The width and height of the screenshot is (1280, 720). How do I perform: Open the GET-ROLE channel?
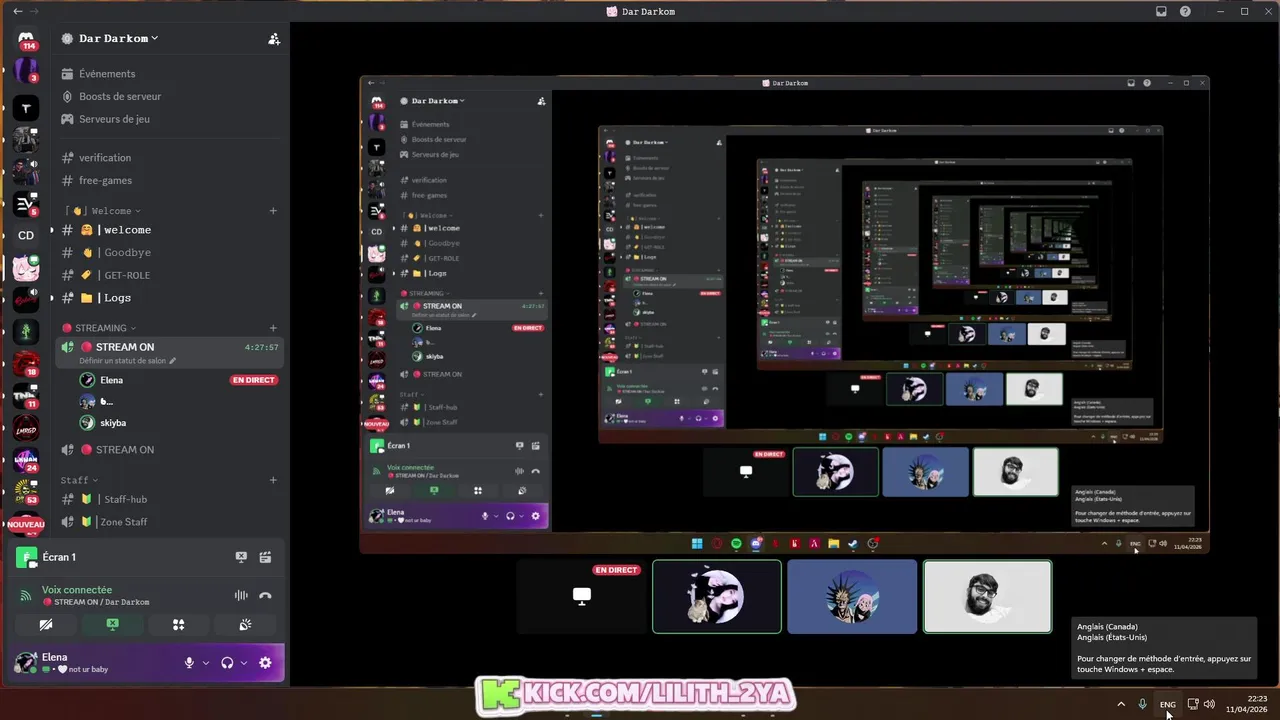170,275
